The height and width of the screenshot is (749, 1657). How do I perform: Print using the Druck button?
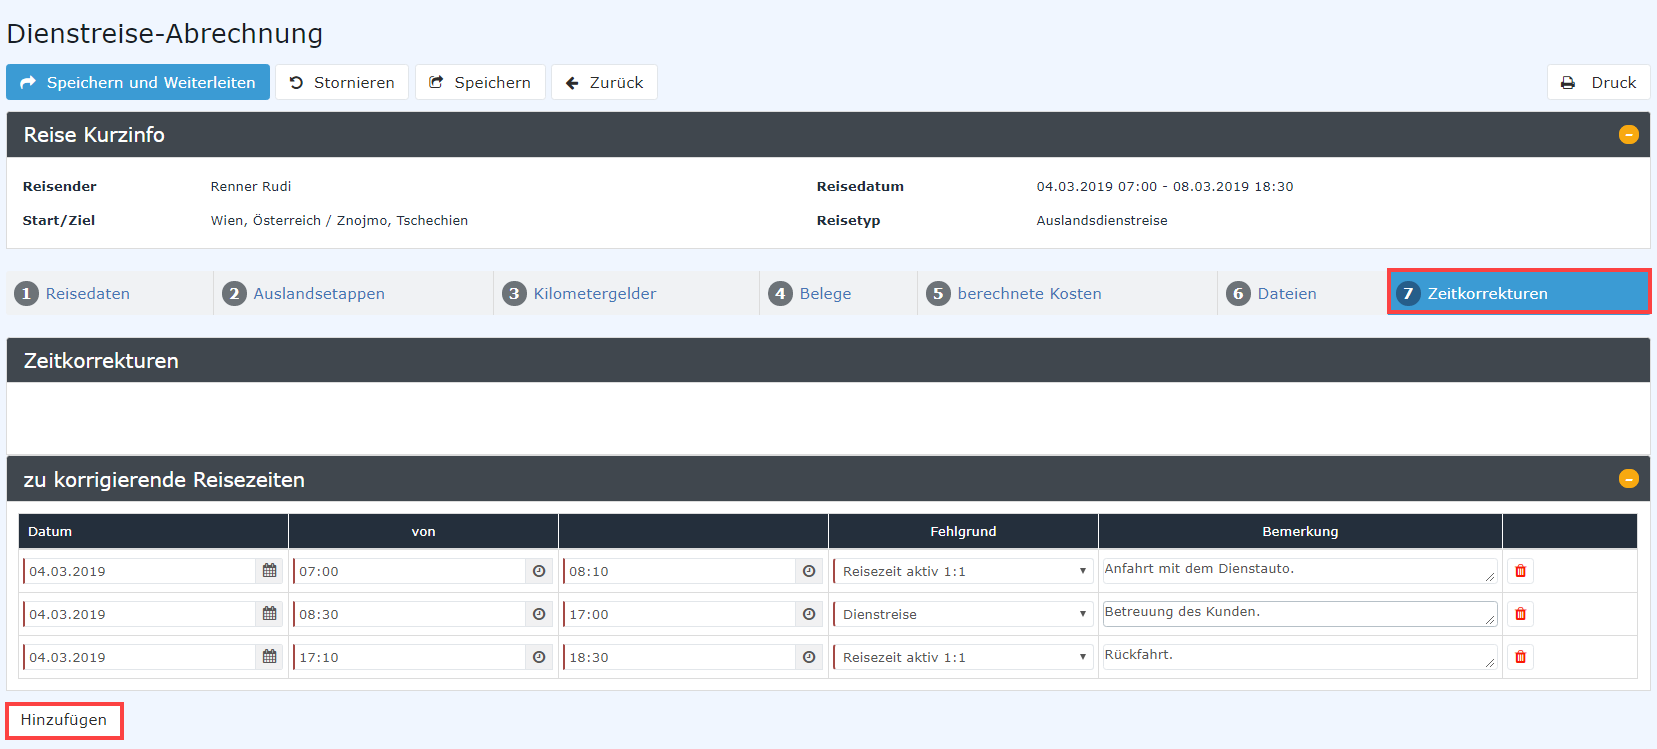tap(1598, 82)
